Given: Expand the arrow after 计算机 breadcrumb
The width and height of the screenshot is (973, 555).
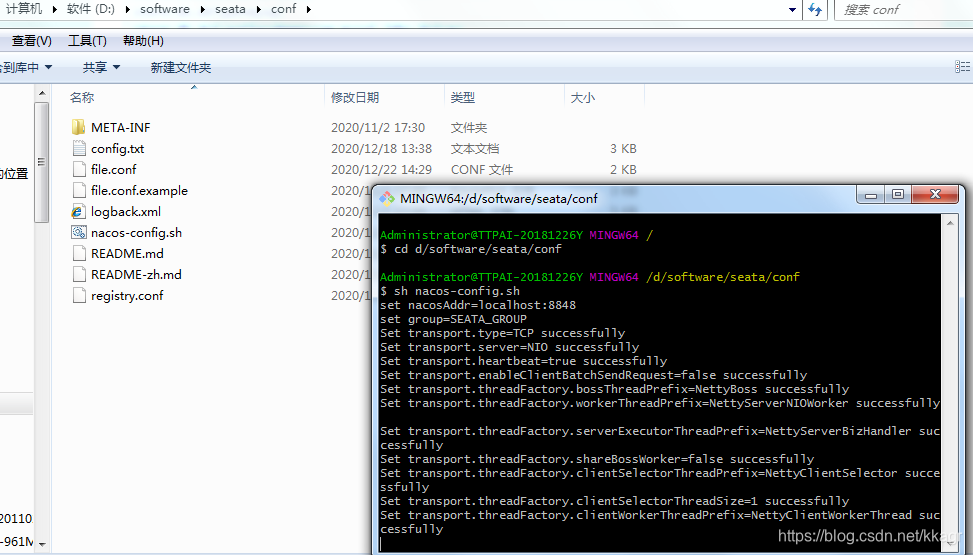Looking at the screenshot, I should point(55,9).
